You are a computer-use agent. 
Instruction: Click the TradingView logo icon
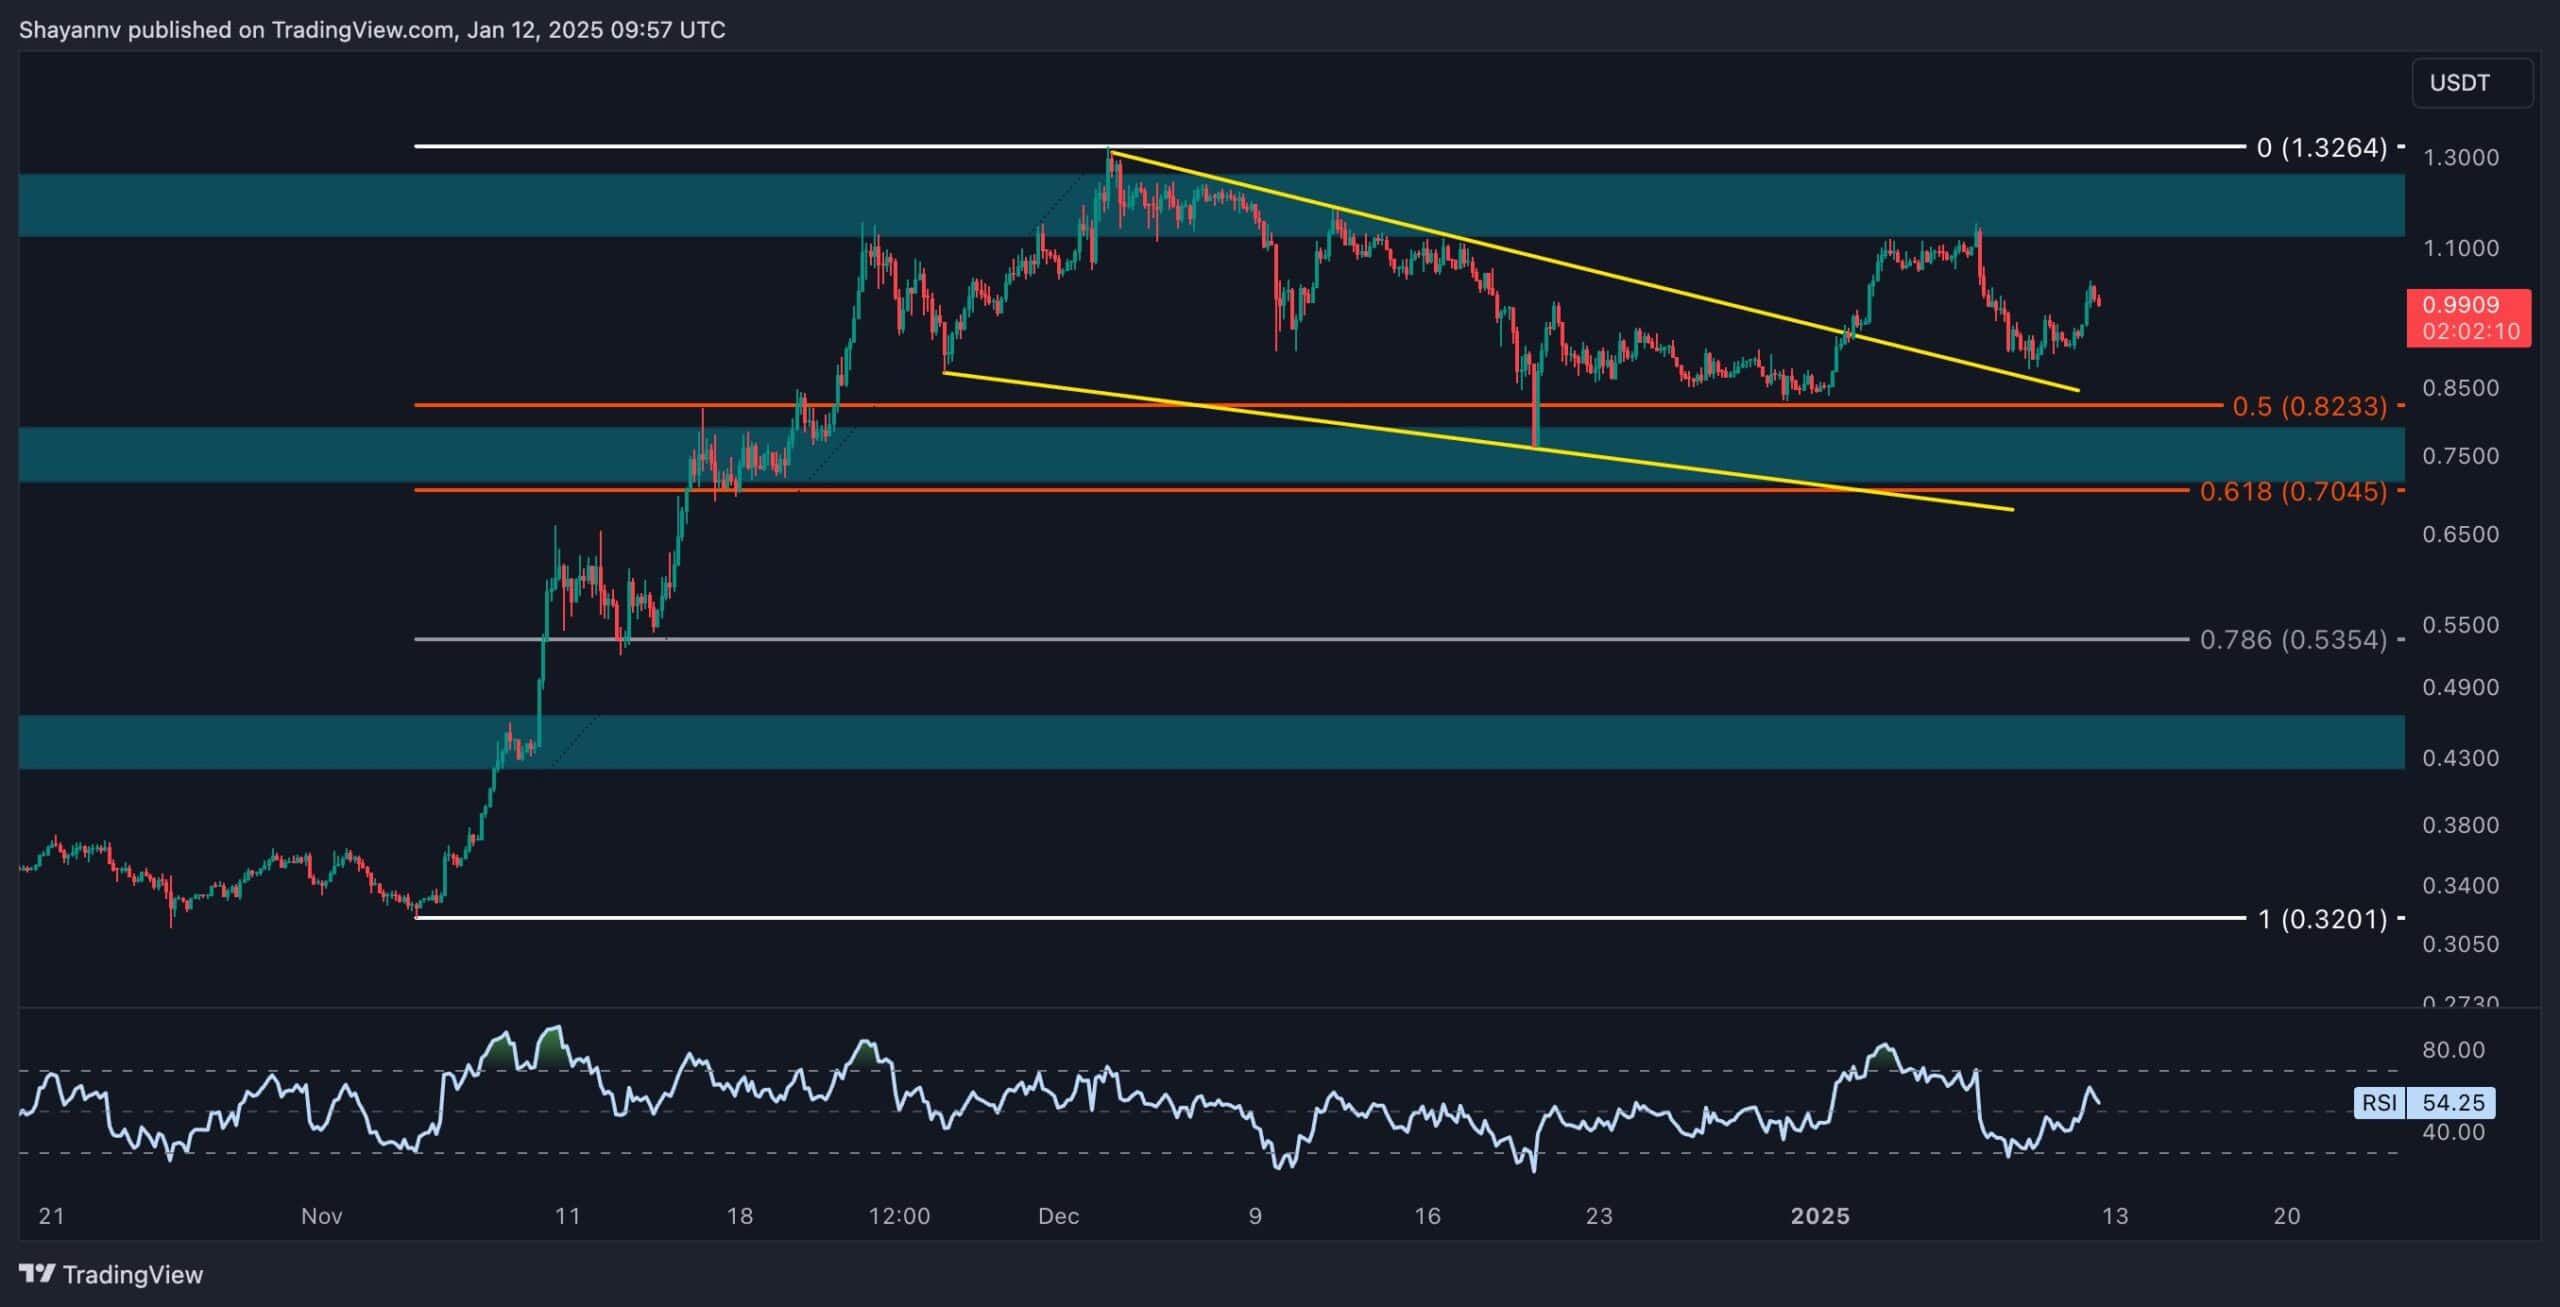coord(38,1273)
